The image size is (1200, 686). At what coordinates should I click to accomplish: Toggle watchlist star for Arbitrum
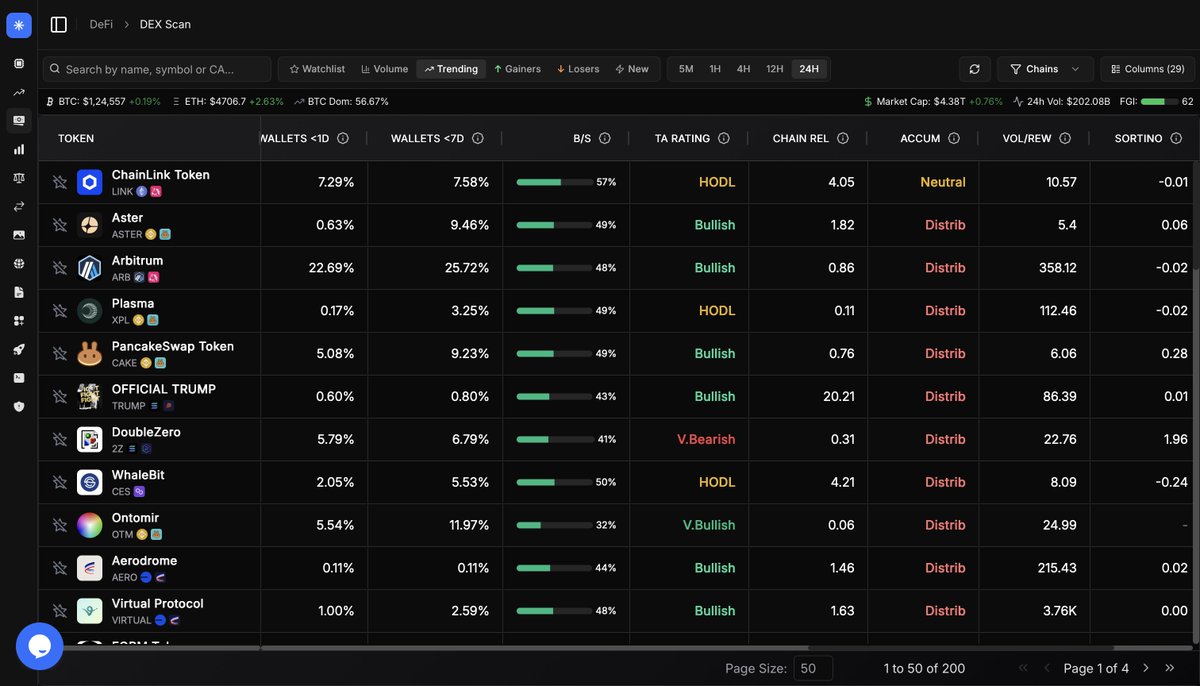pyautogui.click(x=59, y=268)
